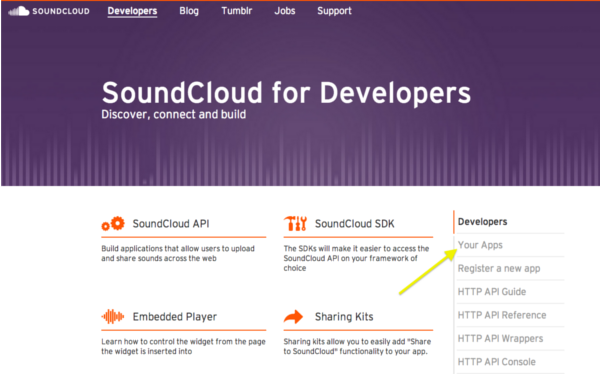
Task: Click the 'SoundCloud for Developers' headline
Action: (x=286, y=93)
